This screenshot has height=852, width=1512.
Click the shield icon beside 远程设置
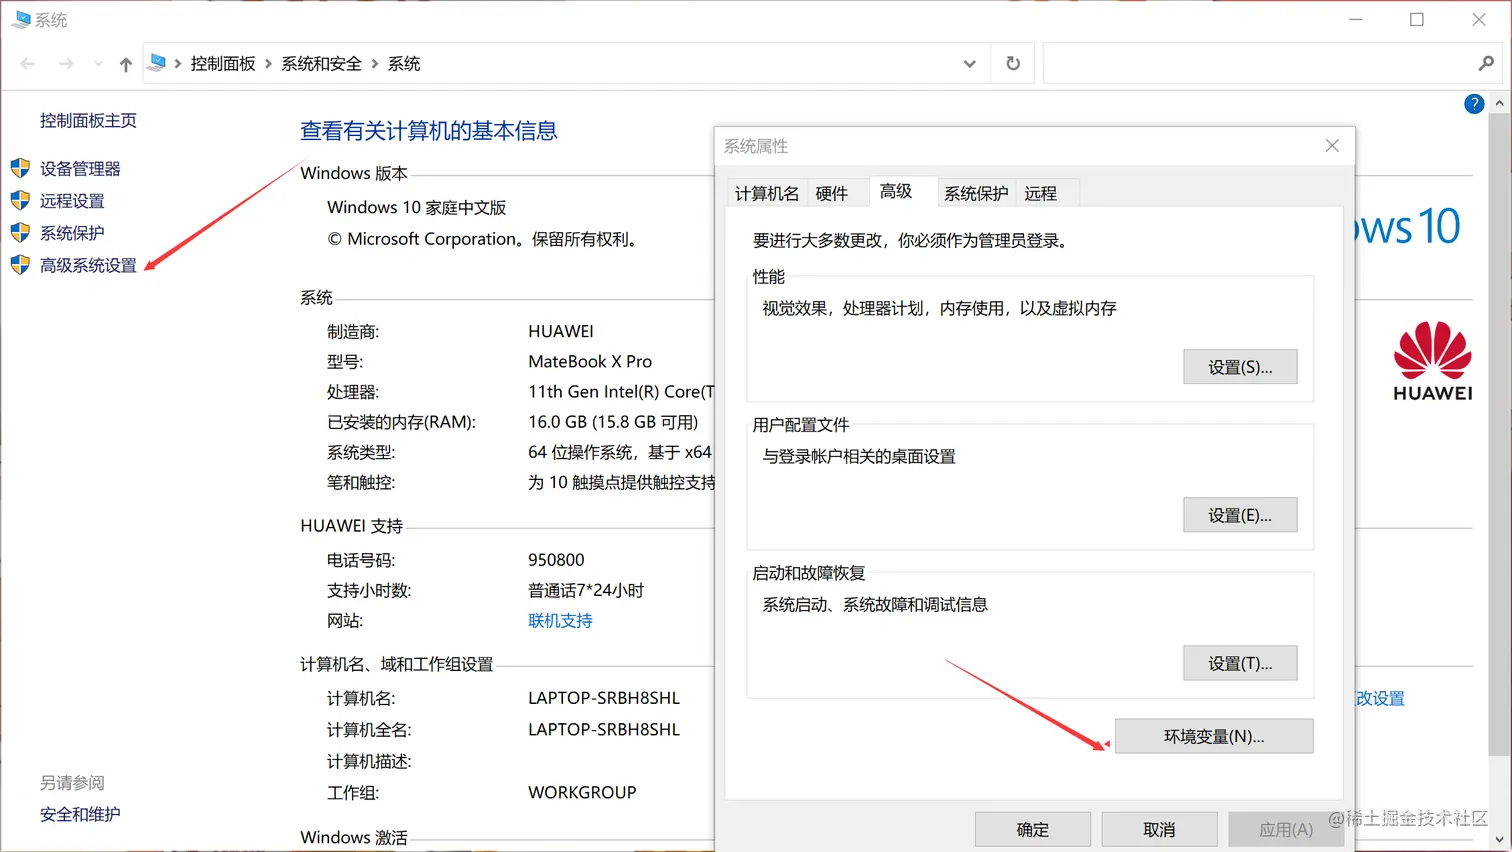click(20, 200)
